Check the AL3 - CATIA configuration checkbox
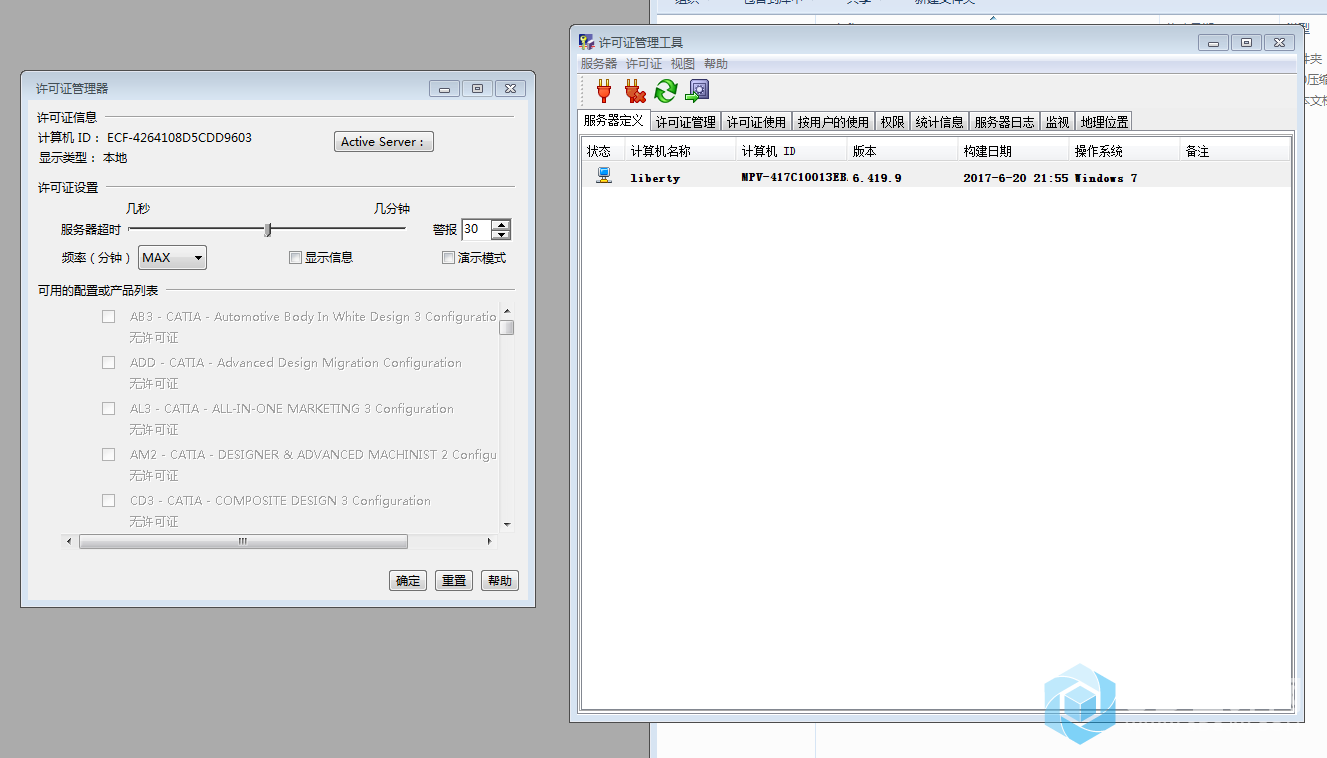This screenshot has width=1327, height=758. pyautogui.click(x=108, y=409)
